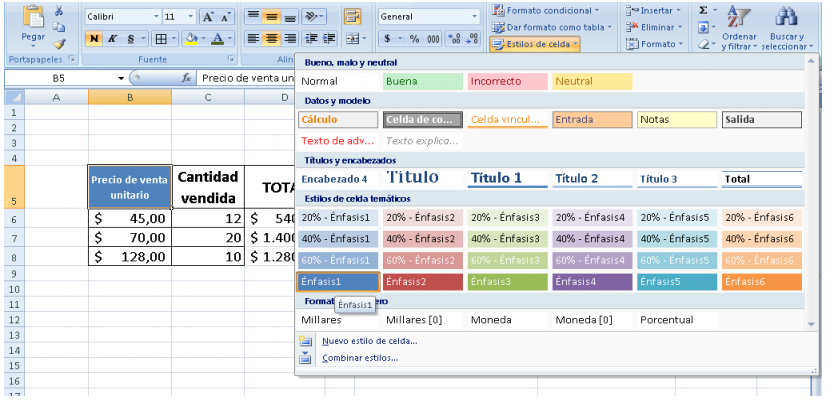Open the Fuente dialog launcher
This screenshot has width=839, height=403.
click(231, 59)
